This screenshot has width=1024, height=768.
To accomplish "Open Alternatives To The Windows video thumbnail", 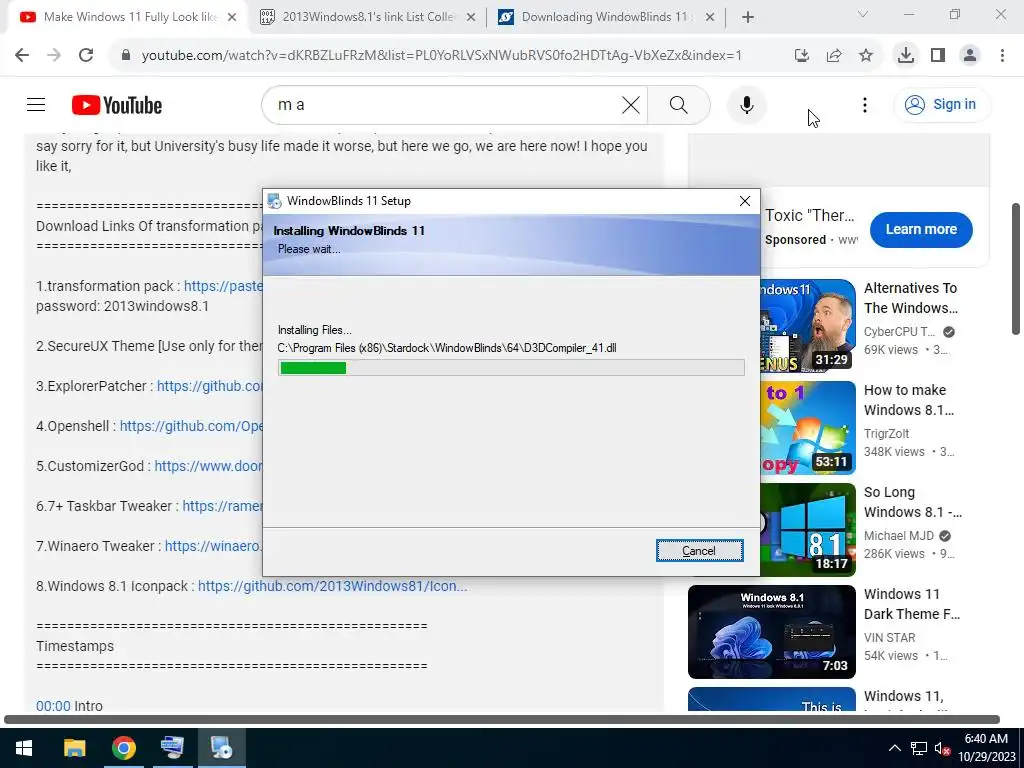I will (808, 326).
